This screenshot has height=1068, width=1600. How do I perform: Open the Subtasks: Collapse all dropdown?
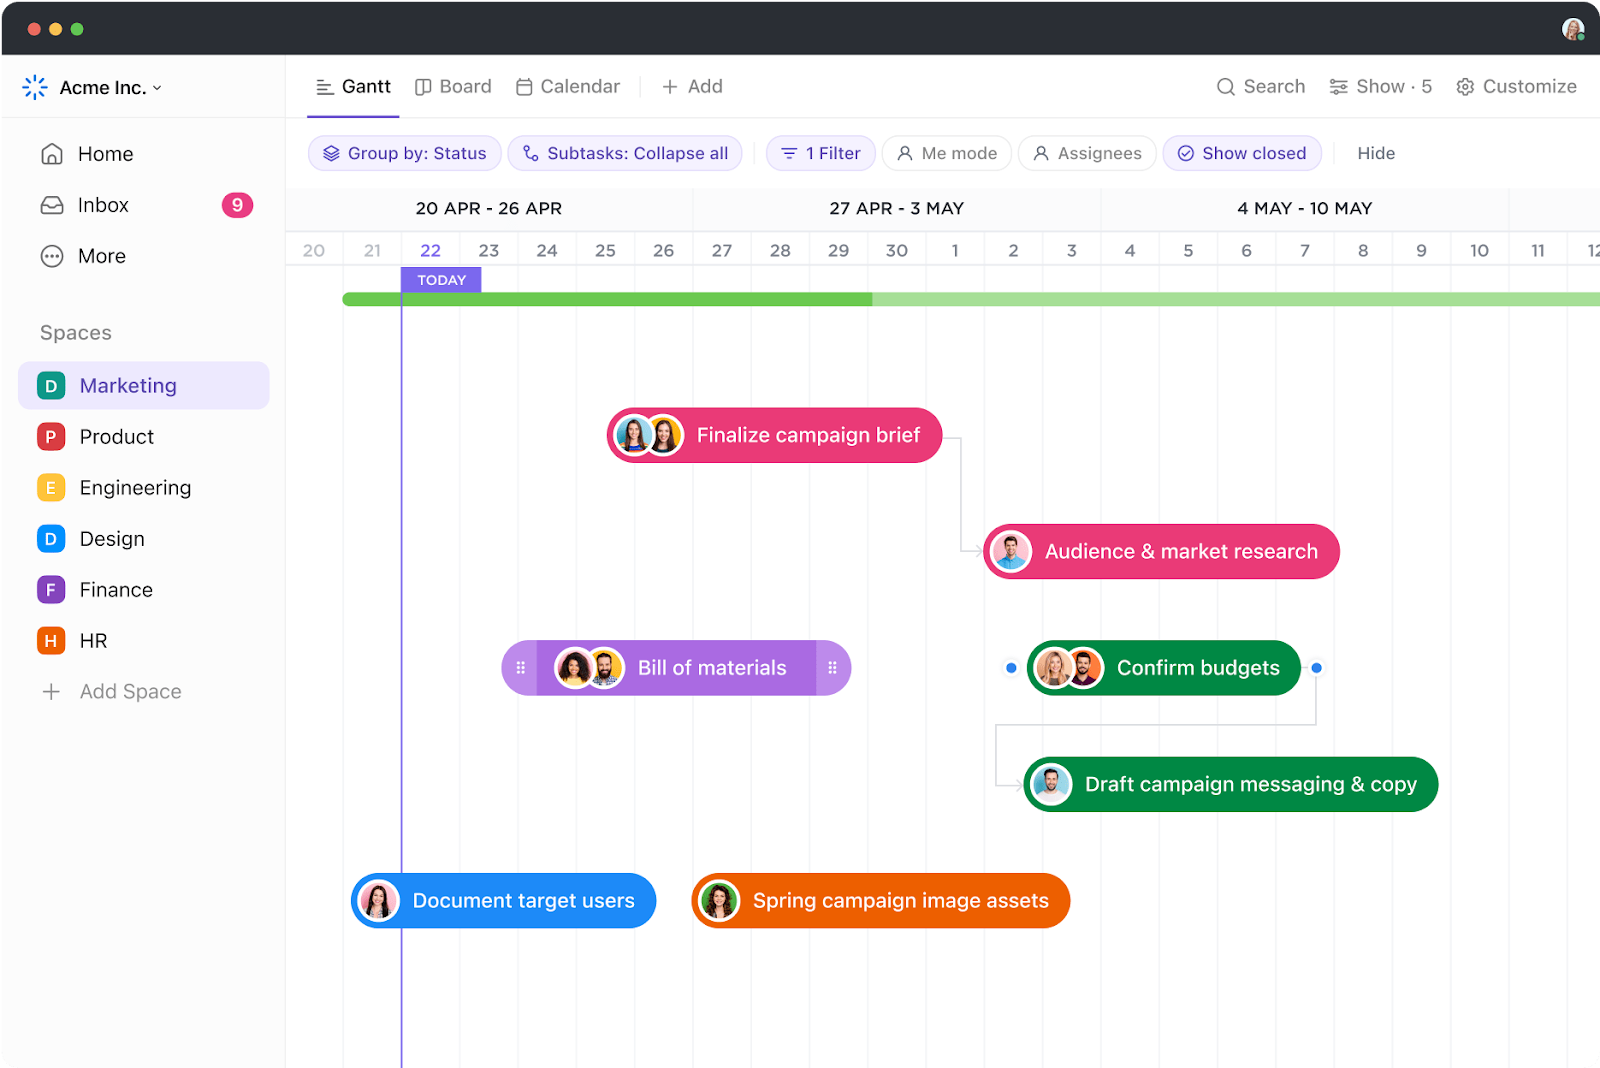tap(624, 153)
